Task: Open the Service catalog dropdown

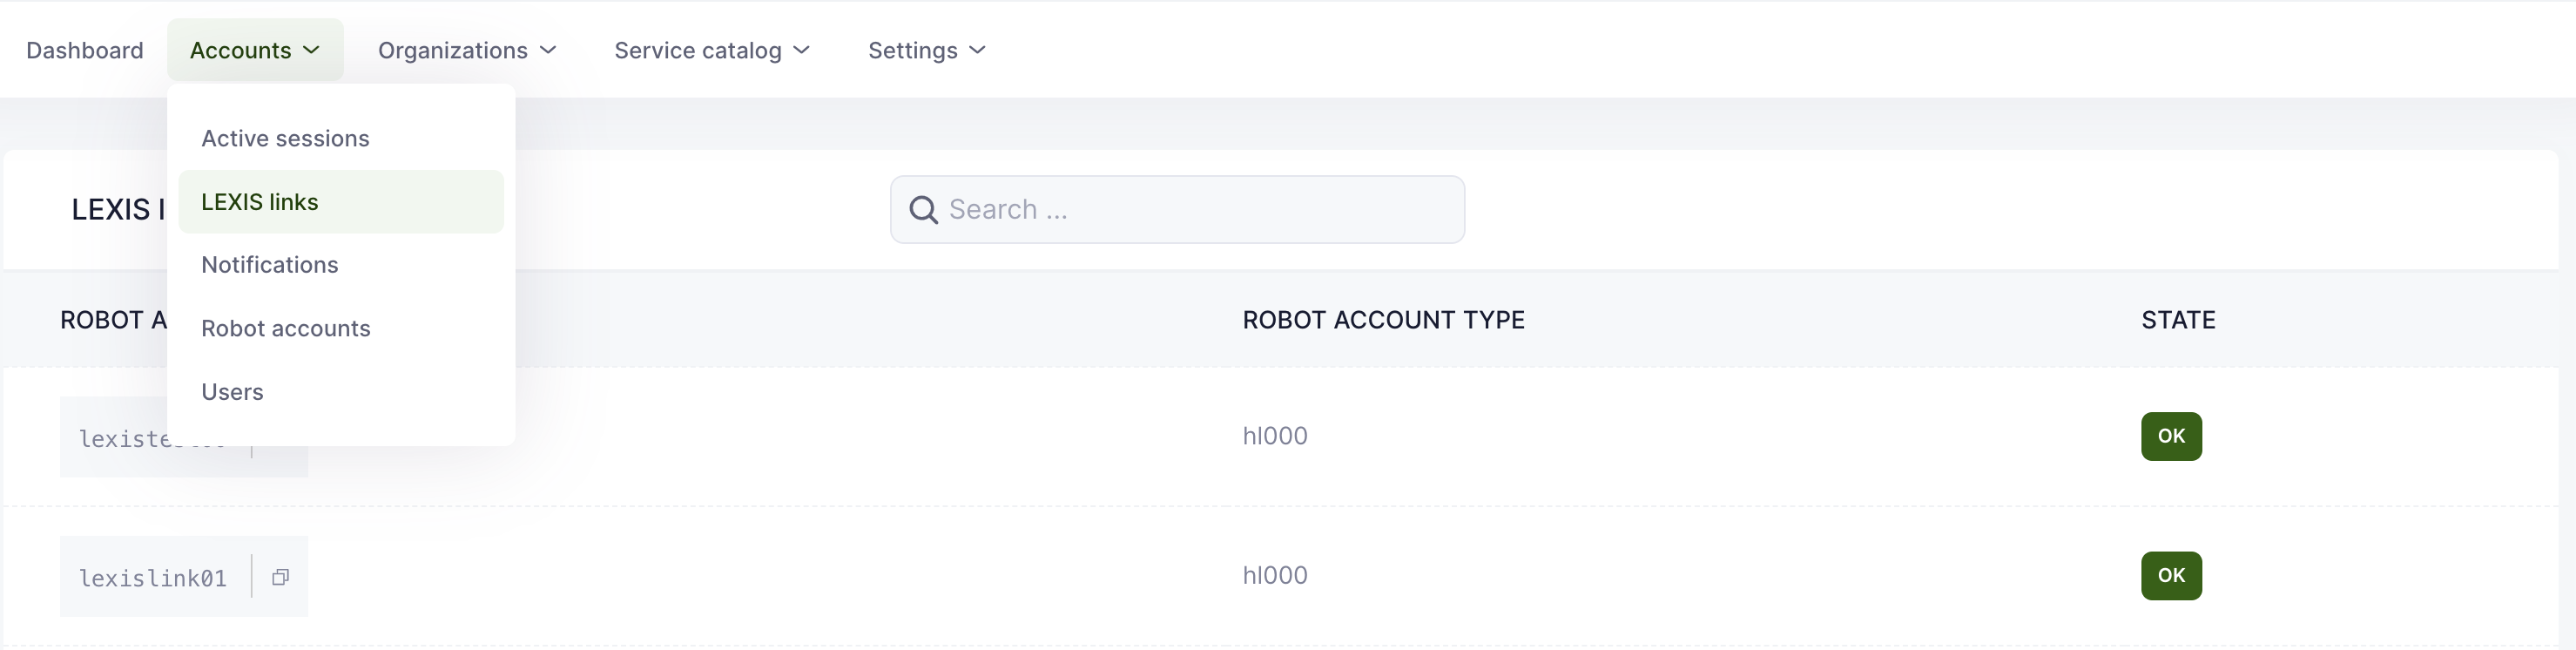Action: (711, 50)
